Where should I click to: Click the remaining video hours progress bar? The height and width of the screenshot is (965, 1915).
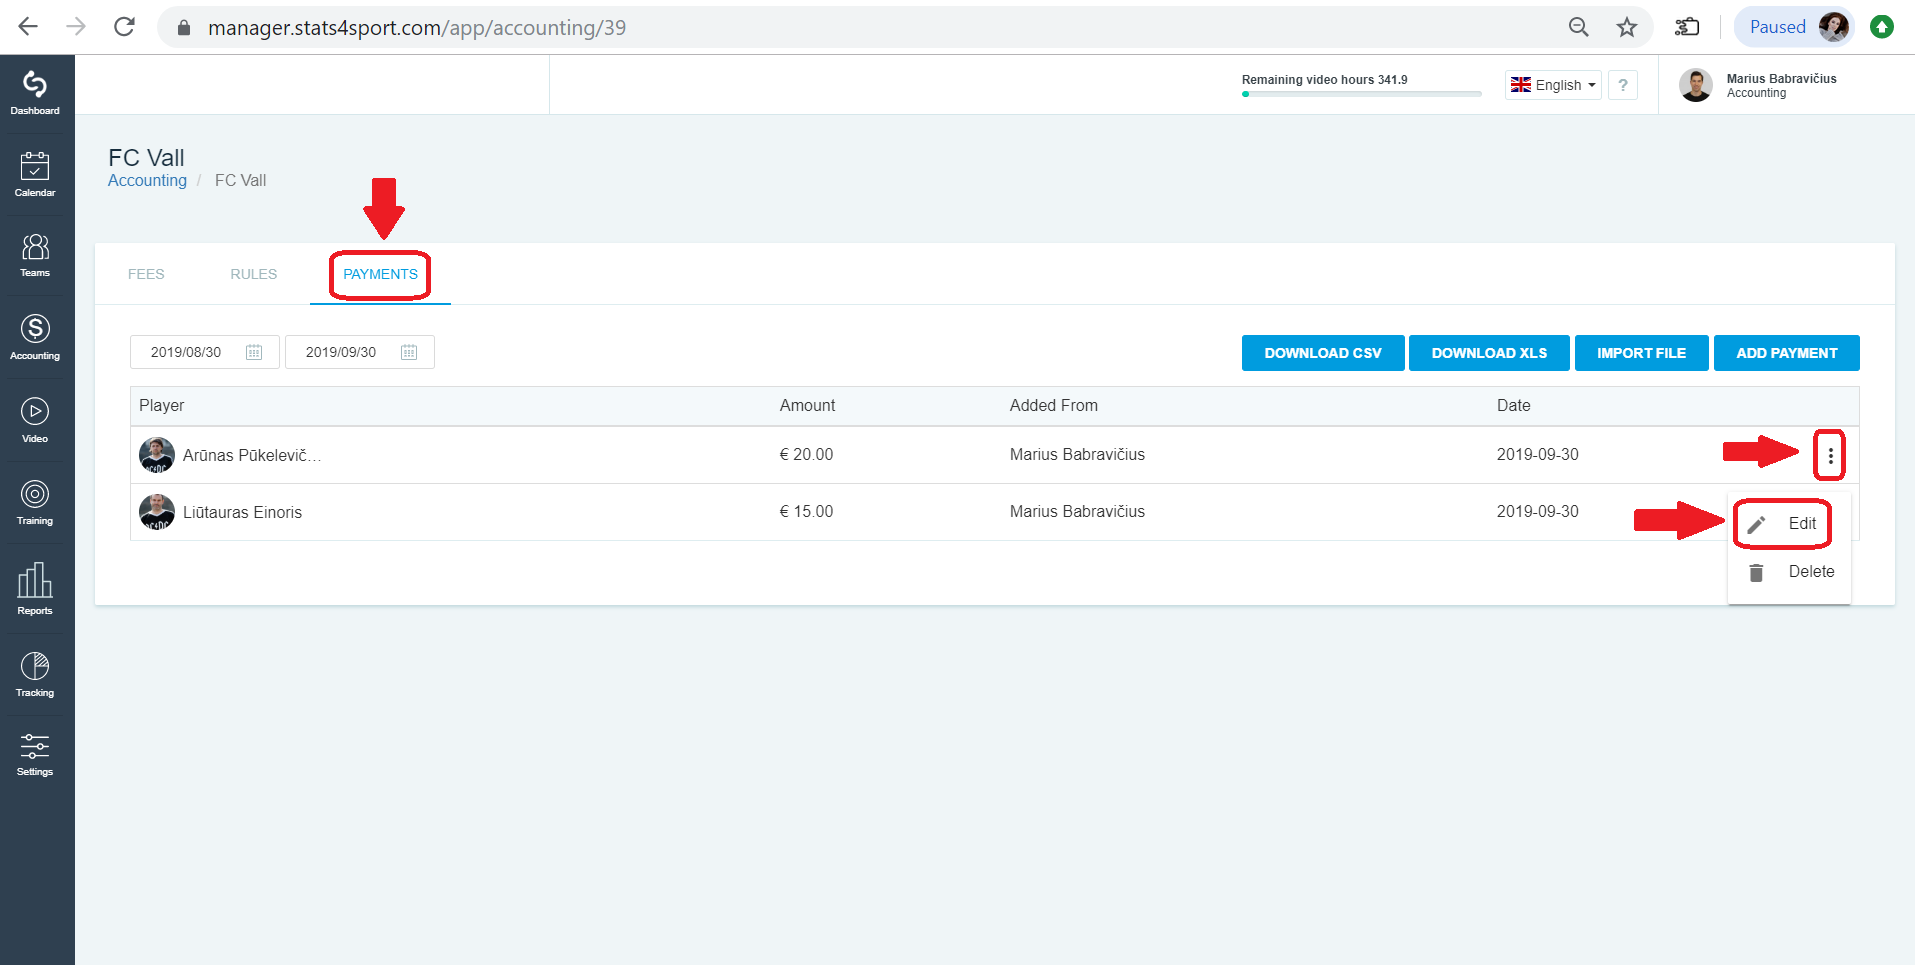click(1361, 94)
